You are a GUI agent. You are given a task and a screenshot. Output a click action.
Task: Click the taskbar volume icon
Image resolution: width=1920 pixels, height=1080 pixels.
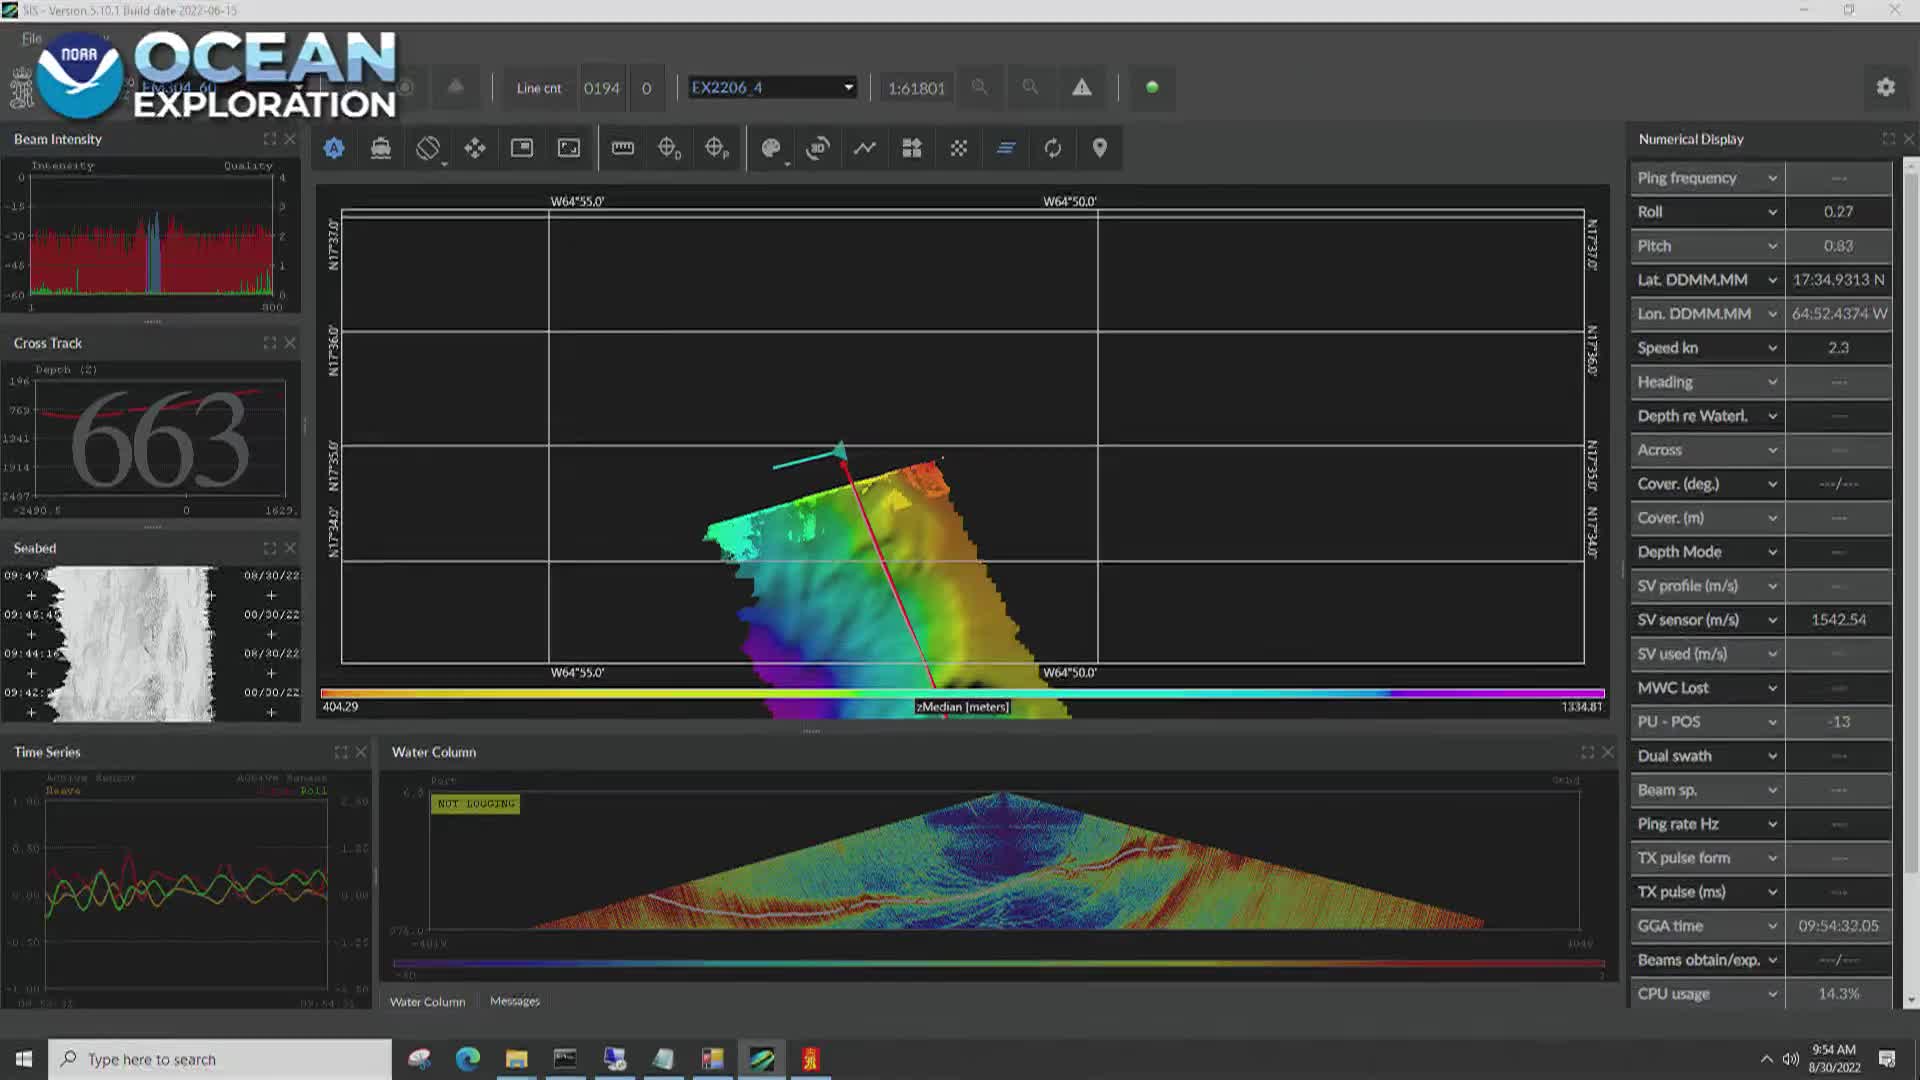tap(1790, 1059)
